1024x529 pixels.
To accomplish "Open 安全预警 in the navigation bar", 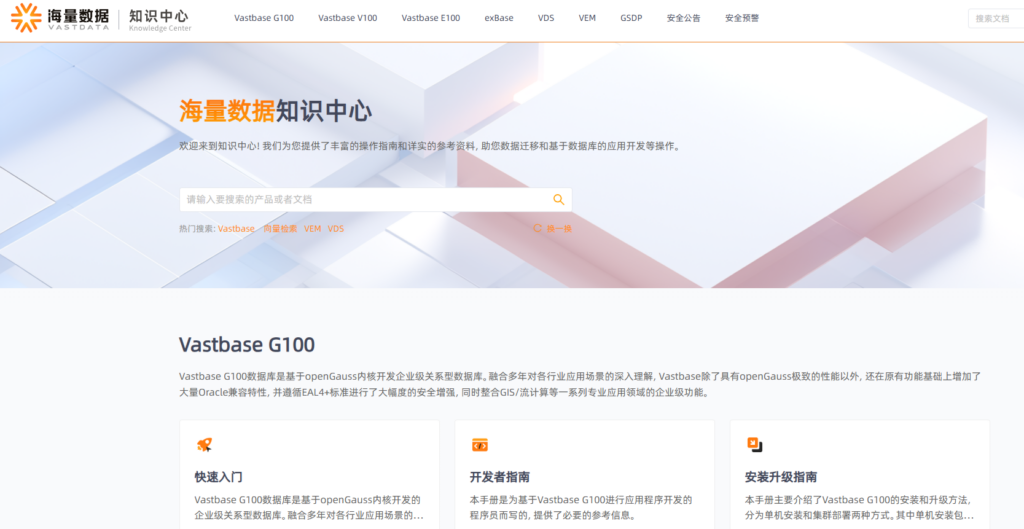I will [742, 18].
